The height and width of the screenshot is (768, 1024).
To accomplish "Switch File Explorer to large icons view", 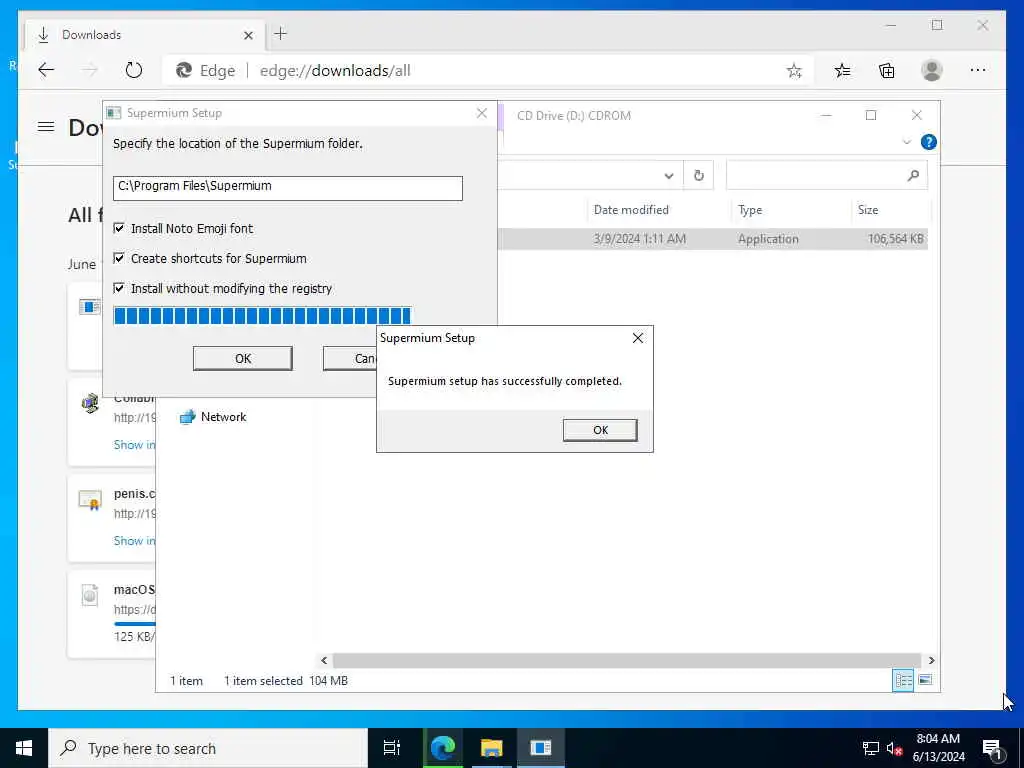I will click(925, 680).
